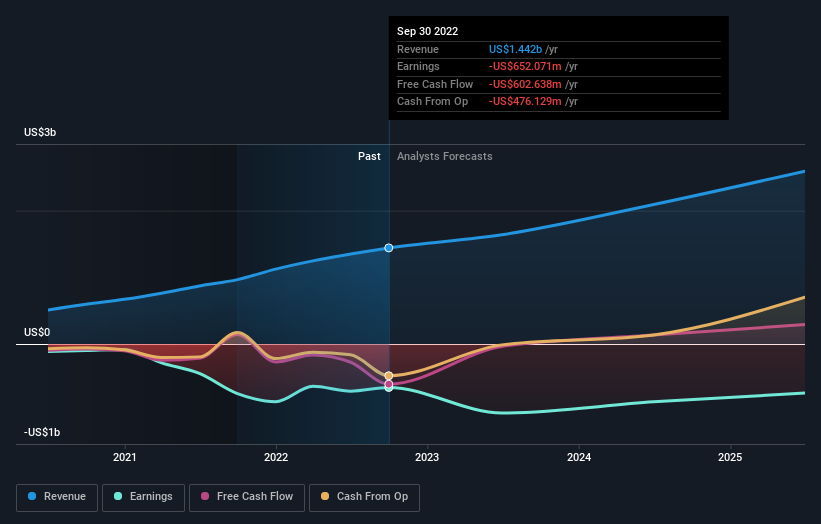Click the pink Free Cash Flow data point

pyautogui.click(x=389, y=384)
